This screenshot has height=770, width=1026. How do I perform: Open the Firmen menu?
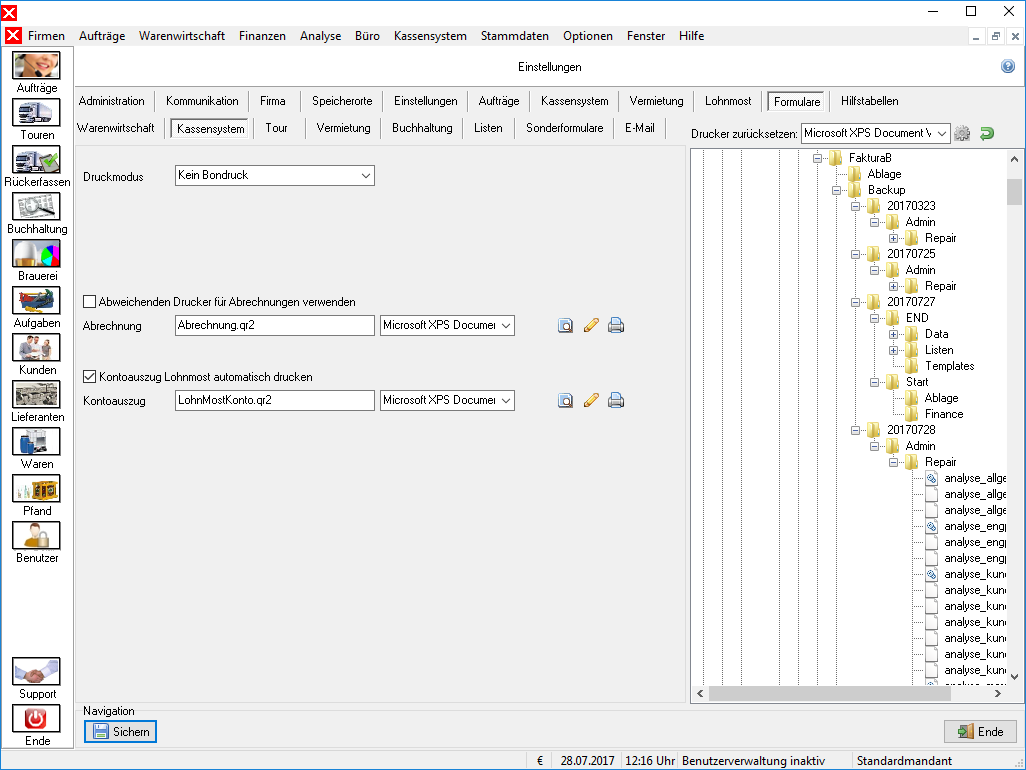46,36
